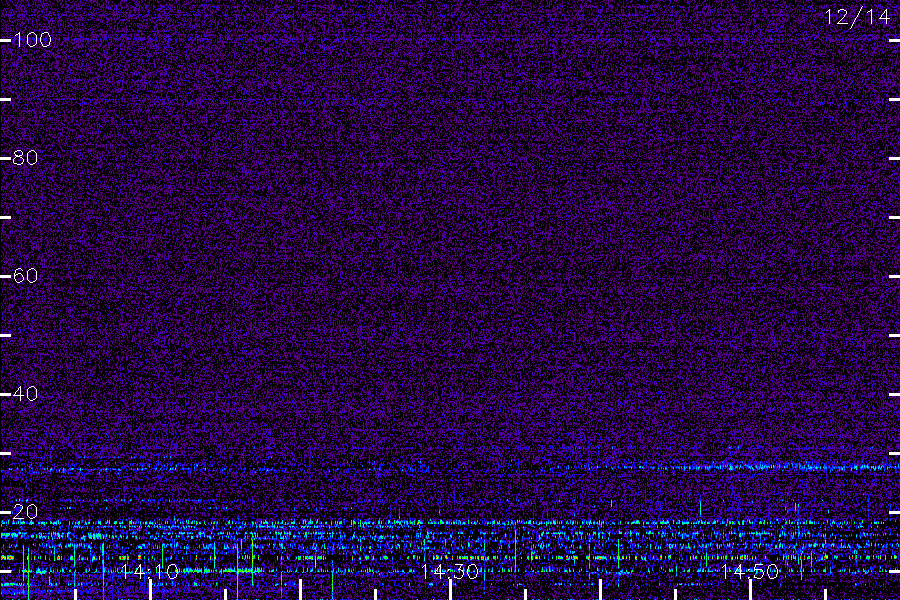900x600 pixels.
Task: Click the 20 frequency axis label
Action: [x=25, y=512]
